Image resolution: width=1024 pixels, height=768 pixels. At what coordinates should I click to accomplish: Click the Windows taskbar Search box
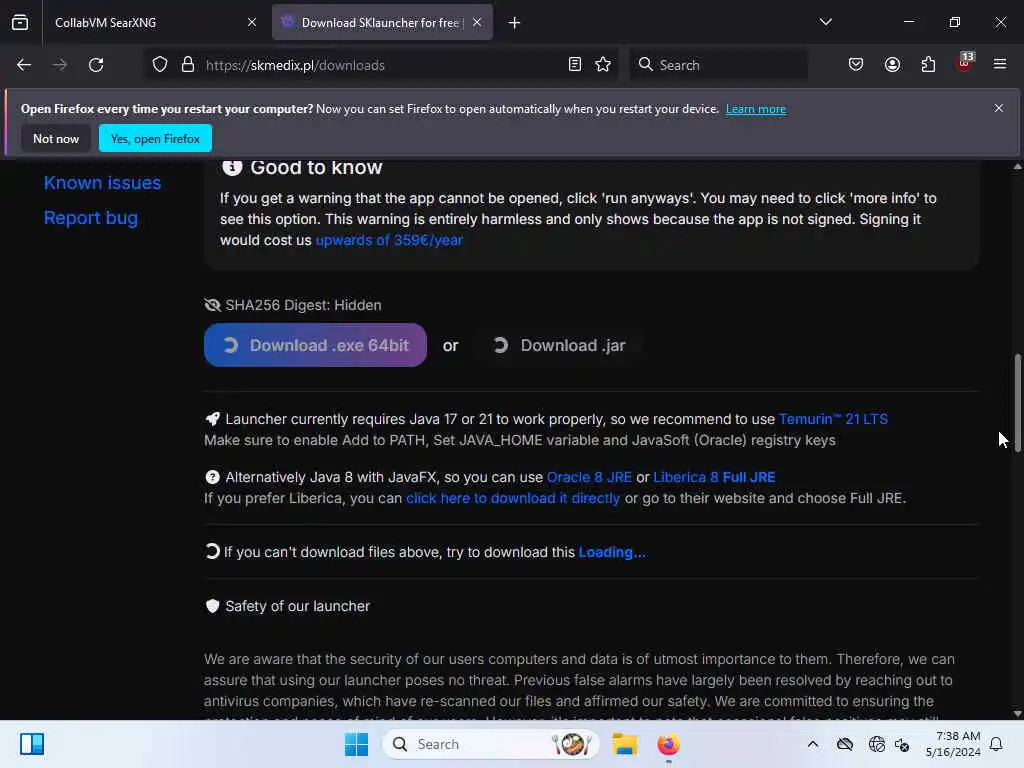[x=490, y=744]
